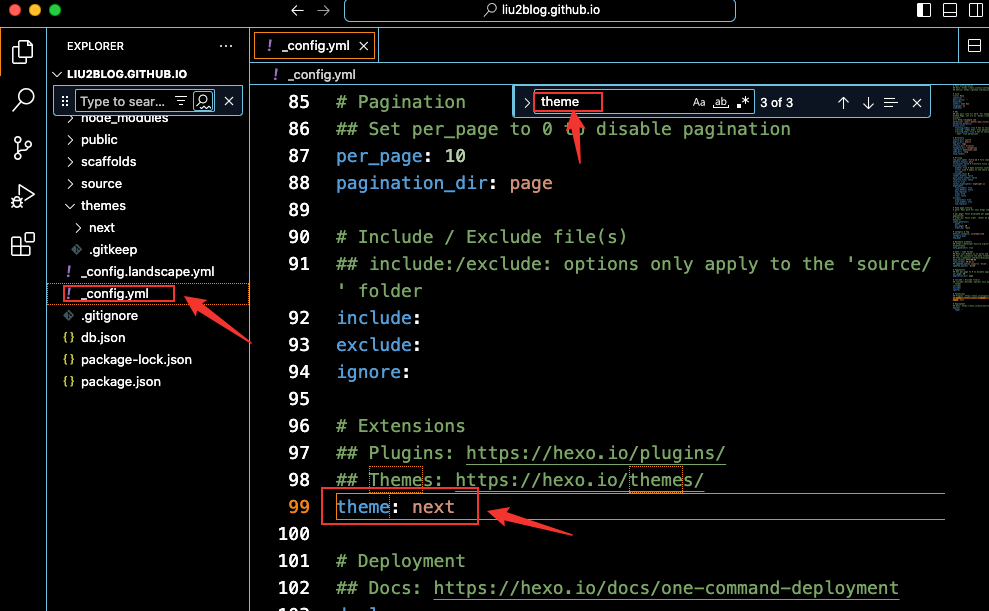The width and height of the screenshot is (989, 611).
Task: Follow the hexo.io plugins link
Action: click(595, 453)
